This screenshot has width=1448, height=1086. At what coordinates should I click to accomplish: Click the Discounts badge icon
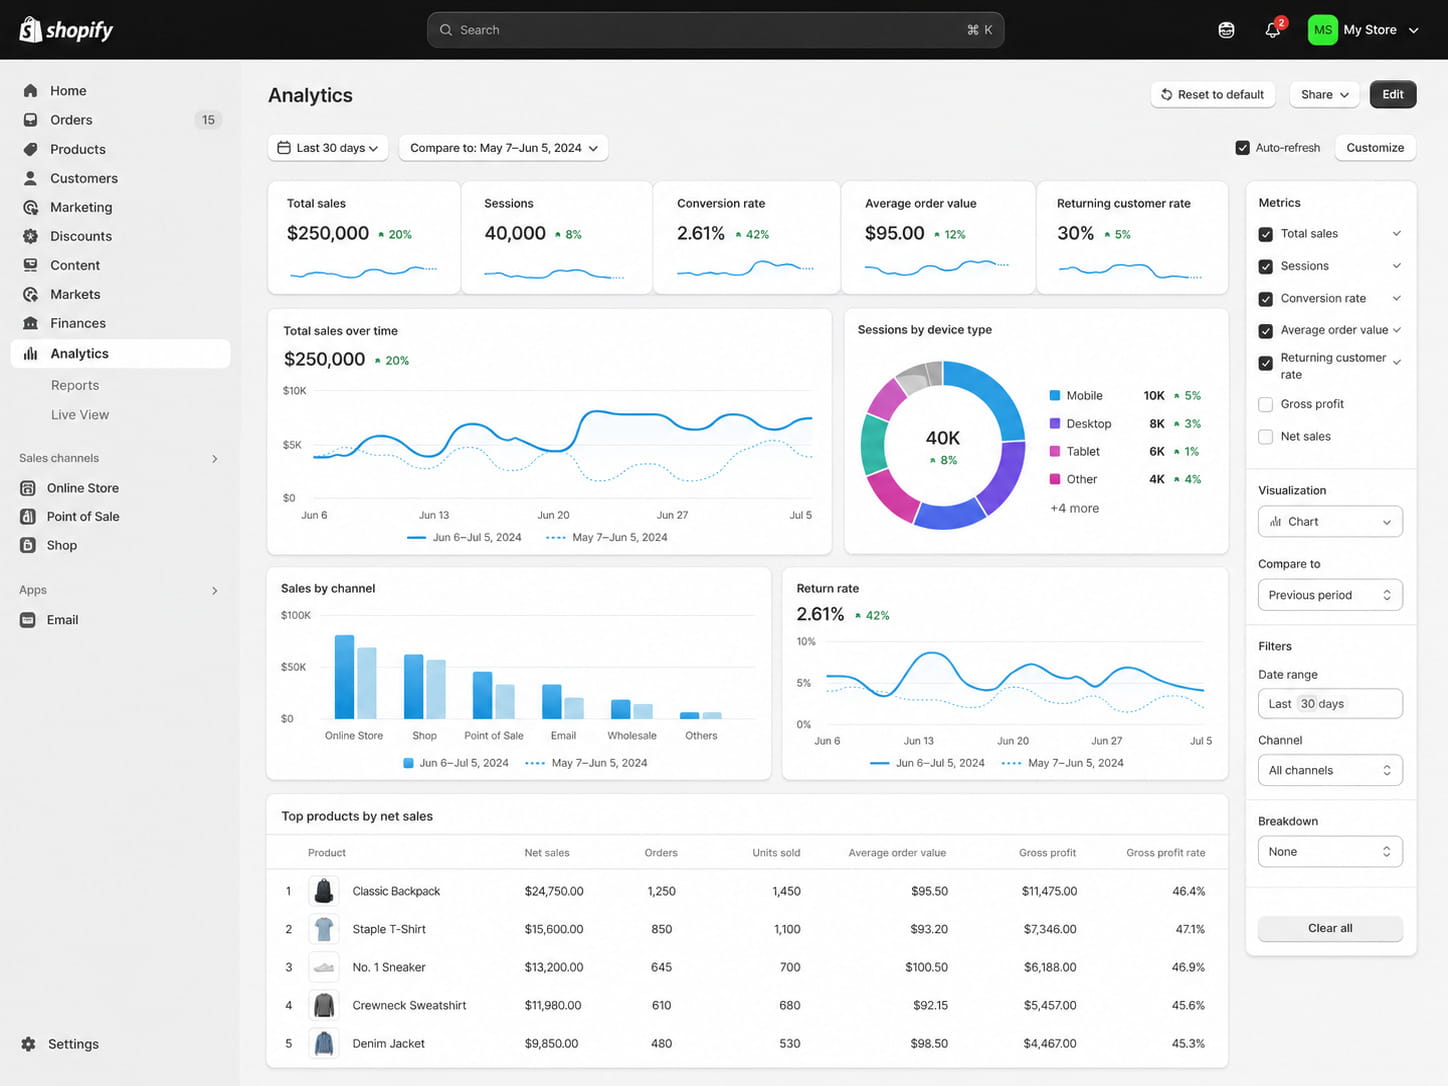point(30,236)
